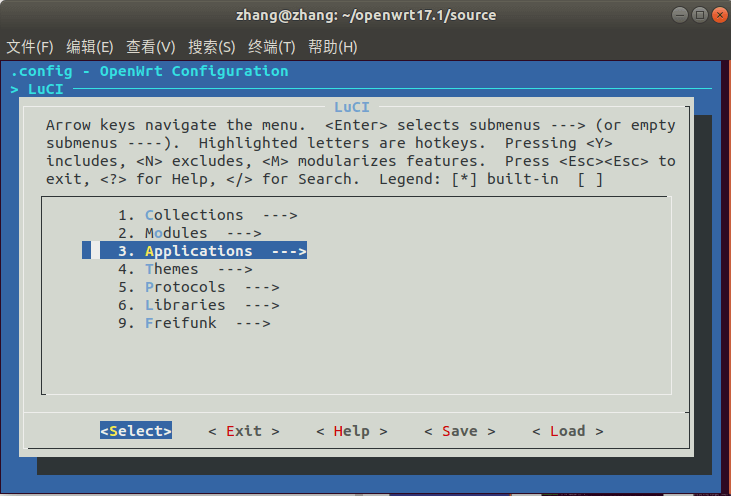Open the 文件(F) menu
Screen dimensions: 731x496
pyautogui.click(x=30, y=47)
